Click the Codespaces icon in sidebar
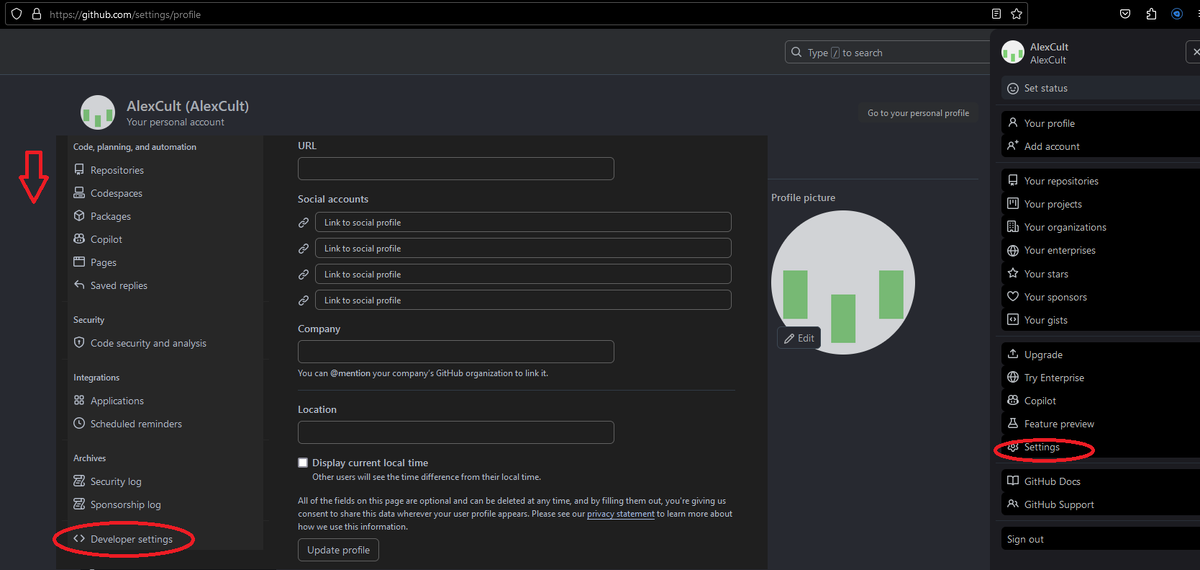1200x570 pixels. [80, 193]
